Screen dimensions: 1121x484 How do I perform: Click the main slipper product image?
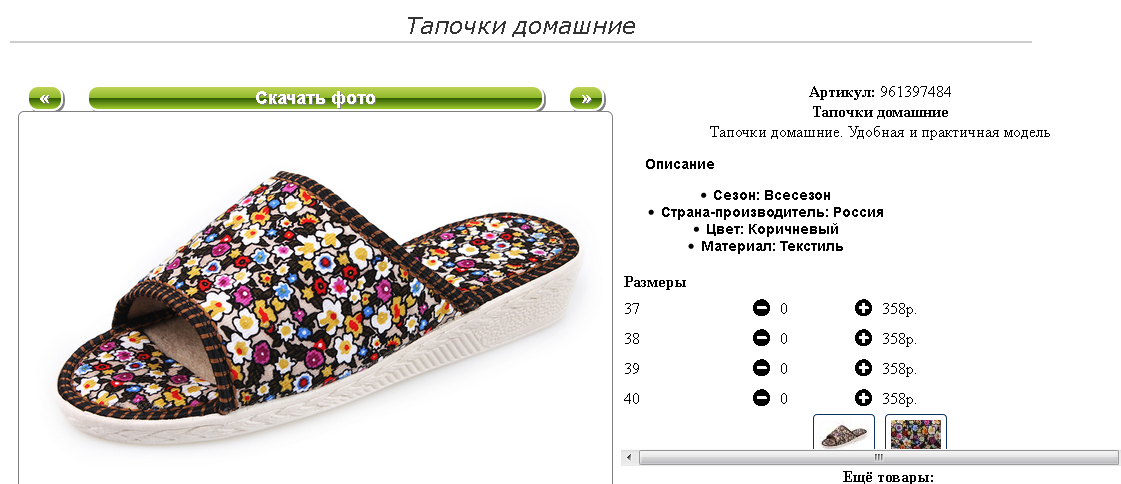click(x=315, y=307)
